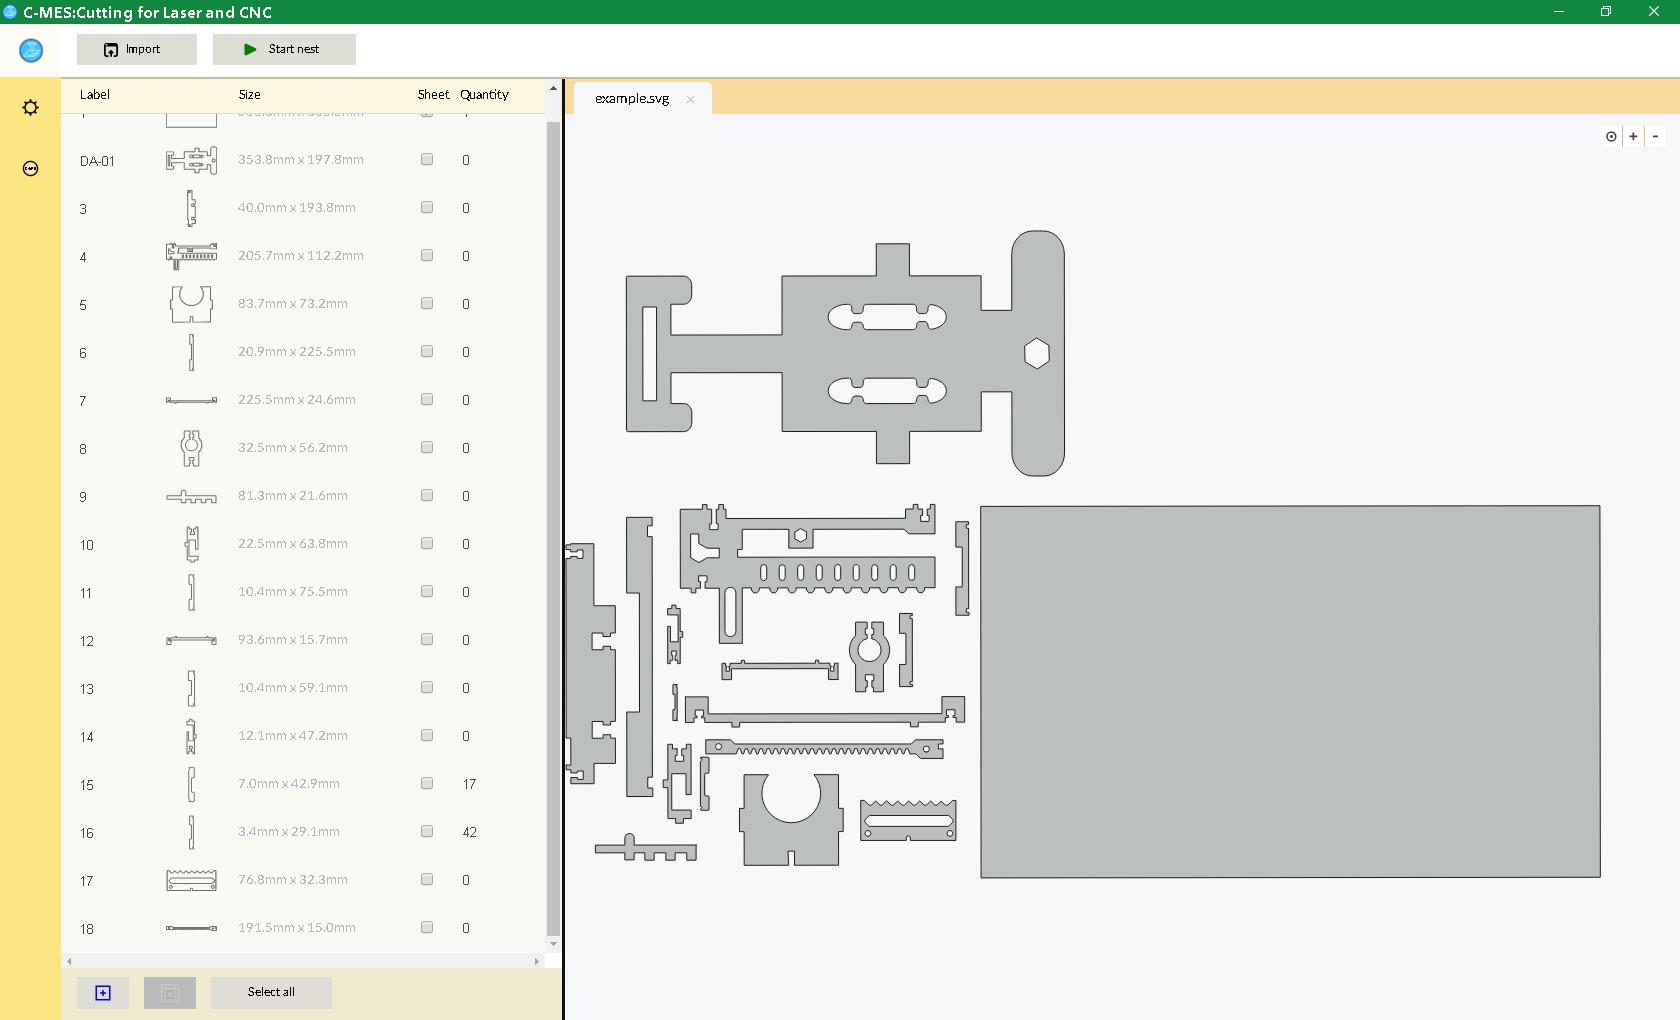
Task: Click the vertical scrollbar thumb in parts list
Action: pos(553,528)
